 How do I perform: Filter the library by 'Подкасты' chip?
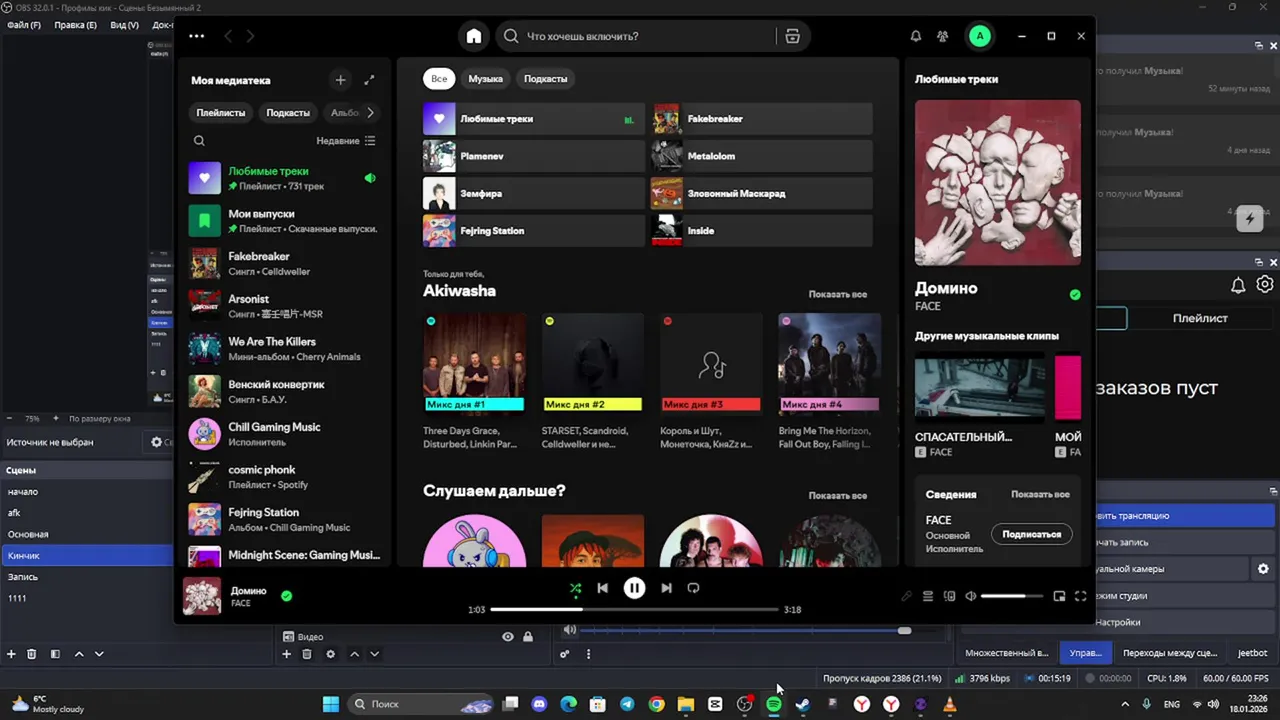[288, 113]
